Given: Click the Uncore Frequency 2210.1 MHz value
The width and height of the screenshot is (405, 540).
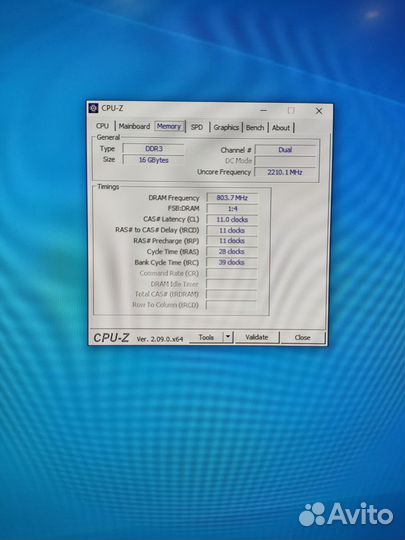Looking at the screenshot, I should (x=285, y=172).
